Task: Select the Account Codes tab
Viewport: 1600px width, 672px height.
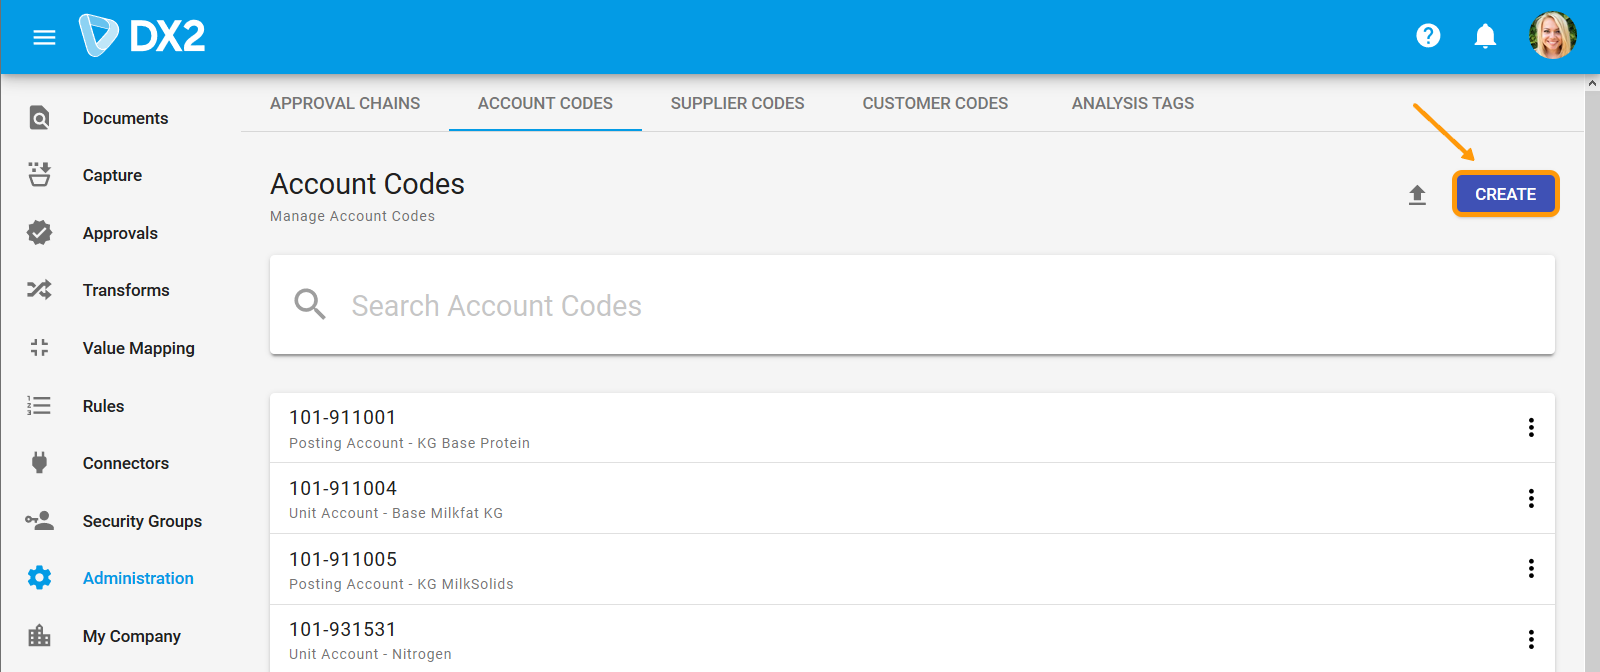Action: (x=545, y=103)
